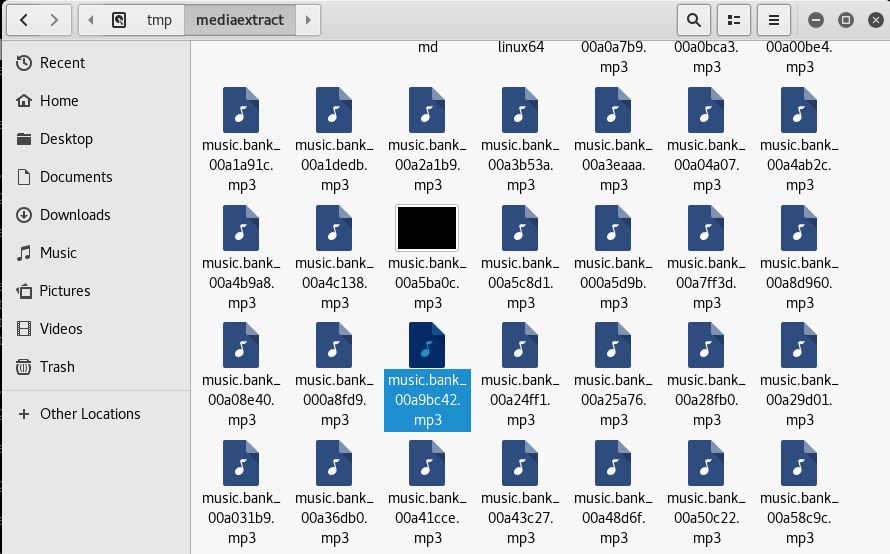Select the black thumbnail file music.bank_00a5ba0c.mp3
Viewport: 890px width, 554px height.
coord(427,228)
